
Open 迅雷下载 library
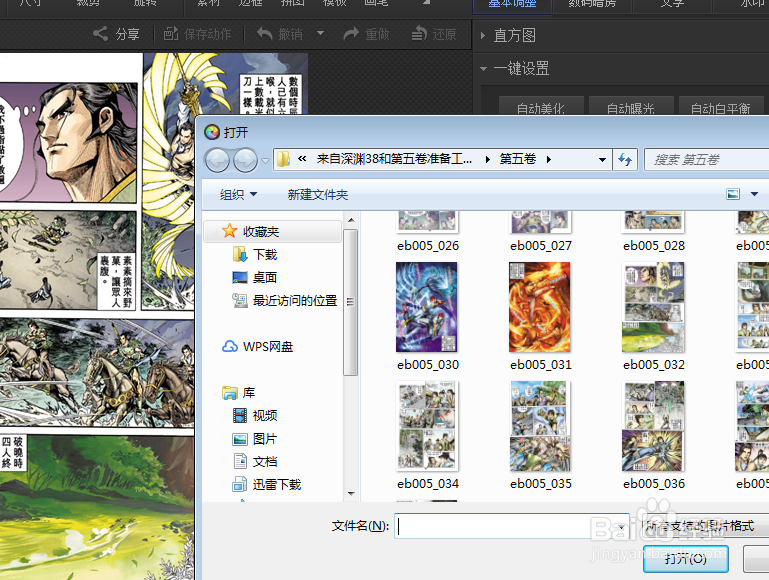pyautogui.click(x=277, y=485)
